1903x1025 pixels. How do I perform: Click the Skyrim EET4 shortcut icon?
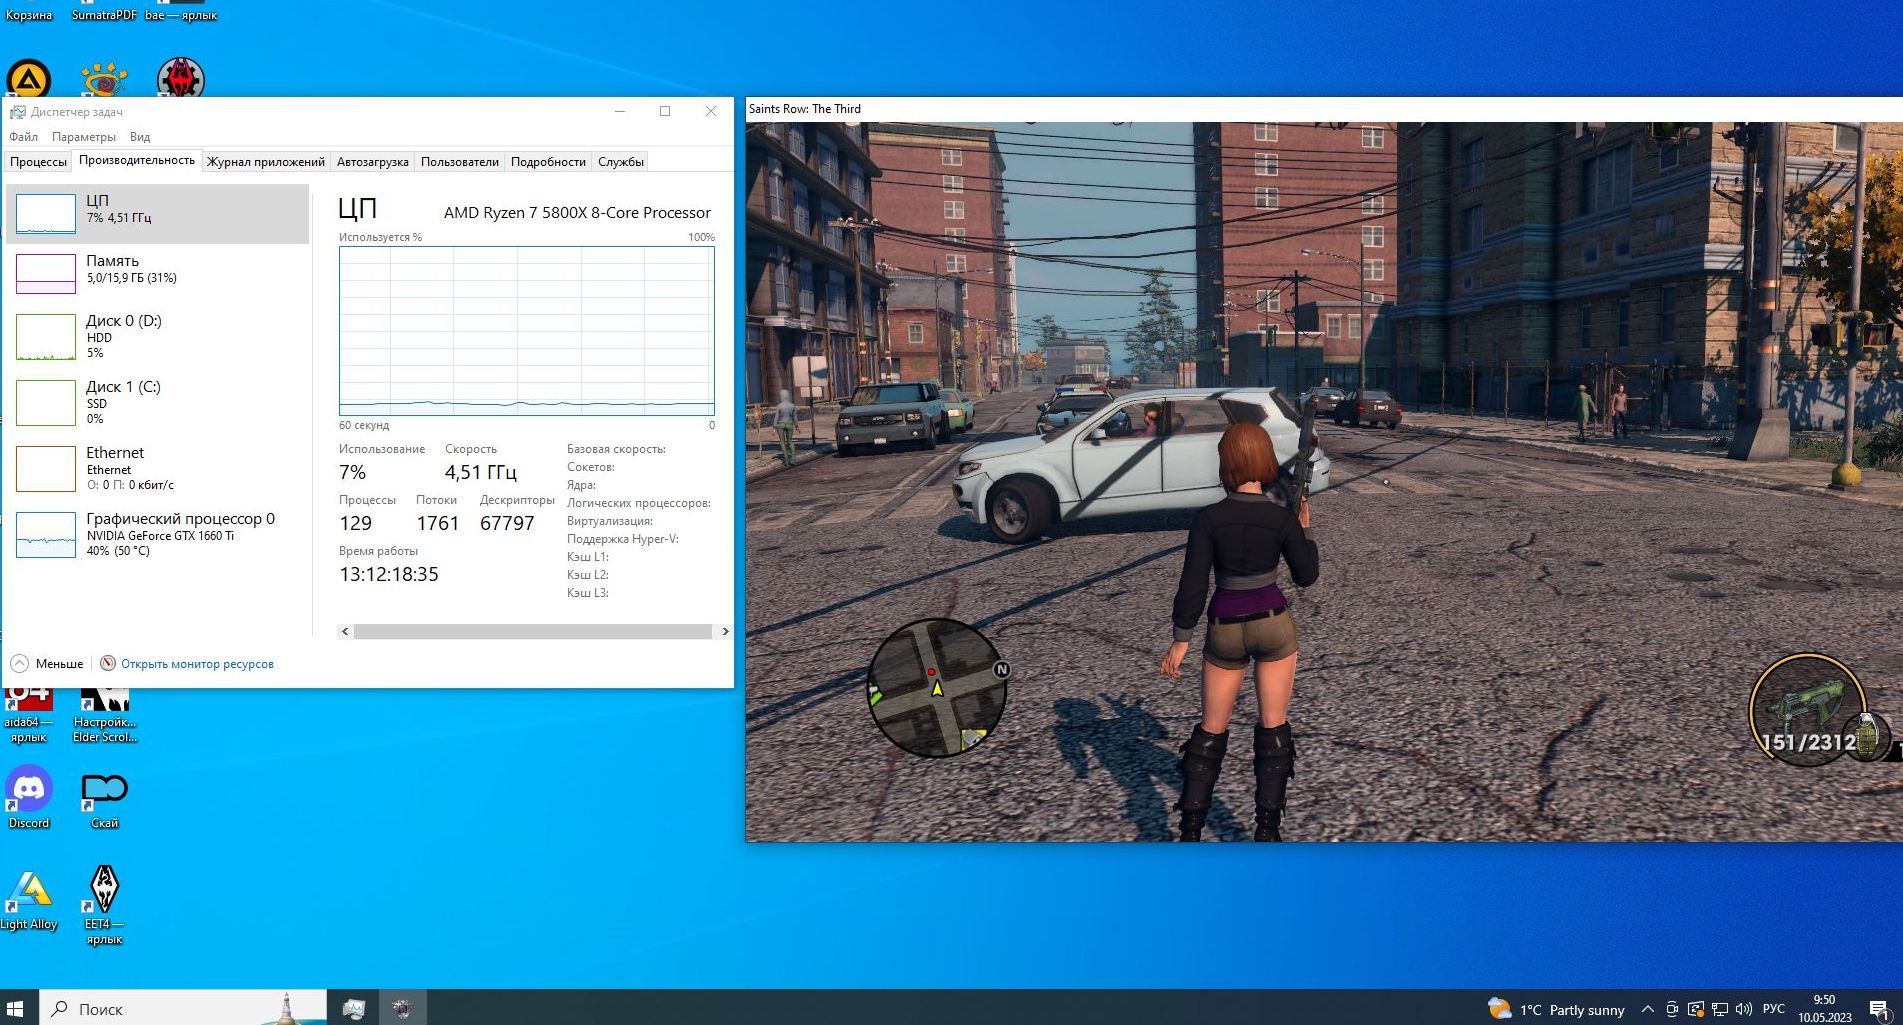point(104,890)
